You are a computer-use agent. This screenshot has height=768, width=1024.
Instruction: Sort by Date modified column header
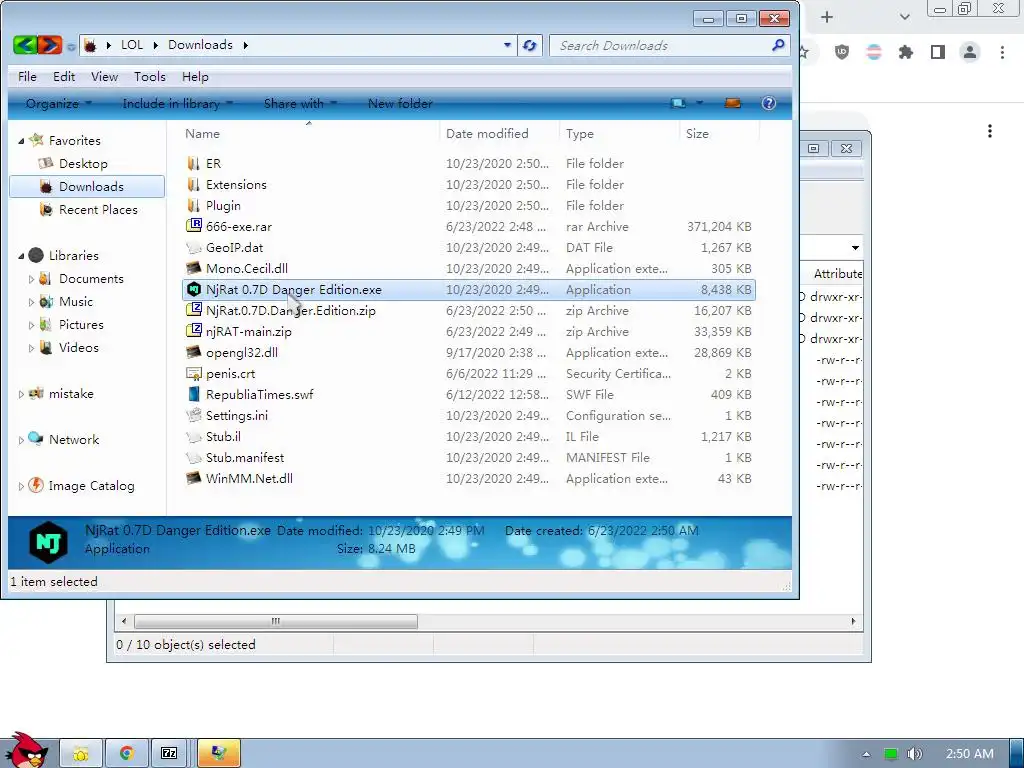pos(500,134)
